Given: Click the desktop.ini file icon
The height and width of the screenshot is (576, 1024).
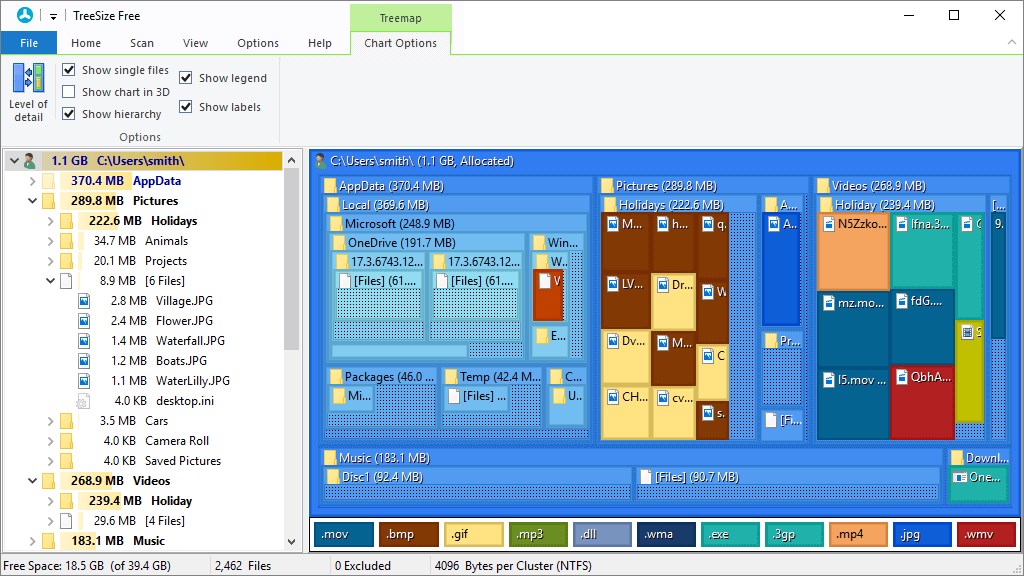Looking at the screenshot, I should [x=83, y=400].
